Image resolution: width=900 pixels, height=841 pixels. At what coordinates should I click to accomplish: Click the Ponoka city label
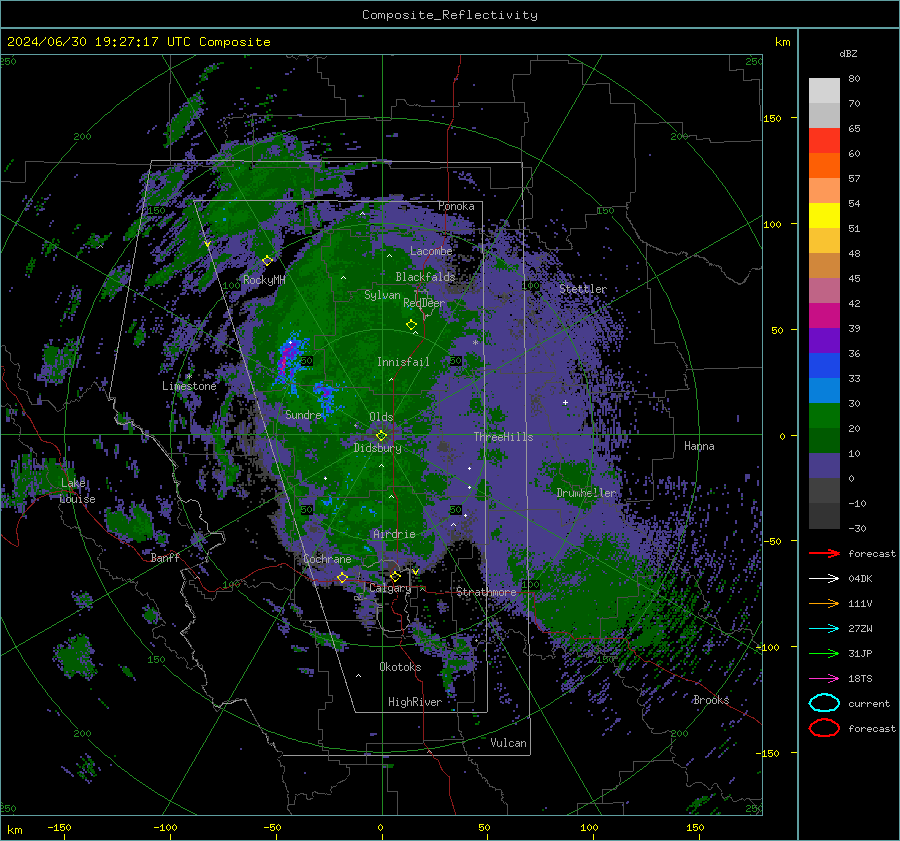456,206
